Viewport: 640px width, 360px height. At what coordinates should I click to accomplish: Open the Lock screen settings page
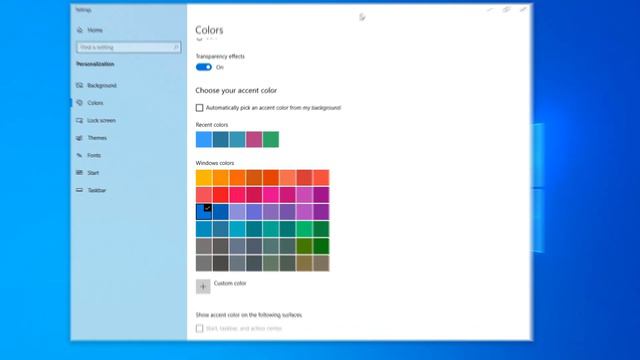pyautogui.click(x=101, y=120)
